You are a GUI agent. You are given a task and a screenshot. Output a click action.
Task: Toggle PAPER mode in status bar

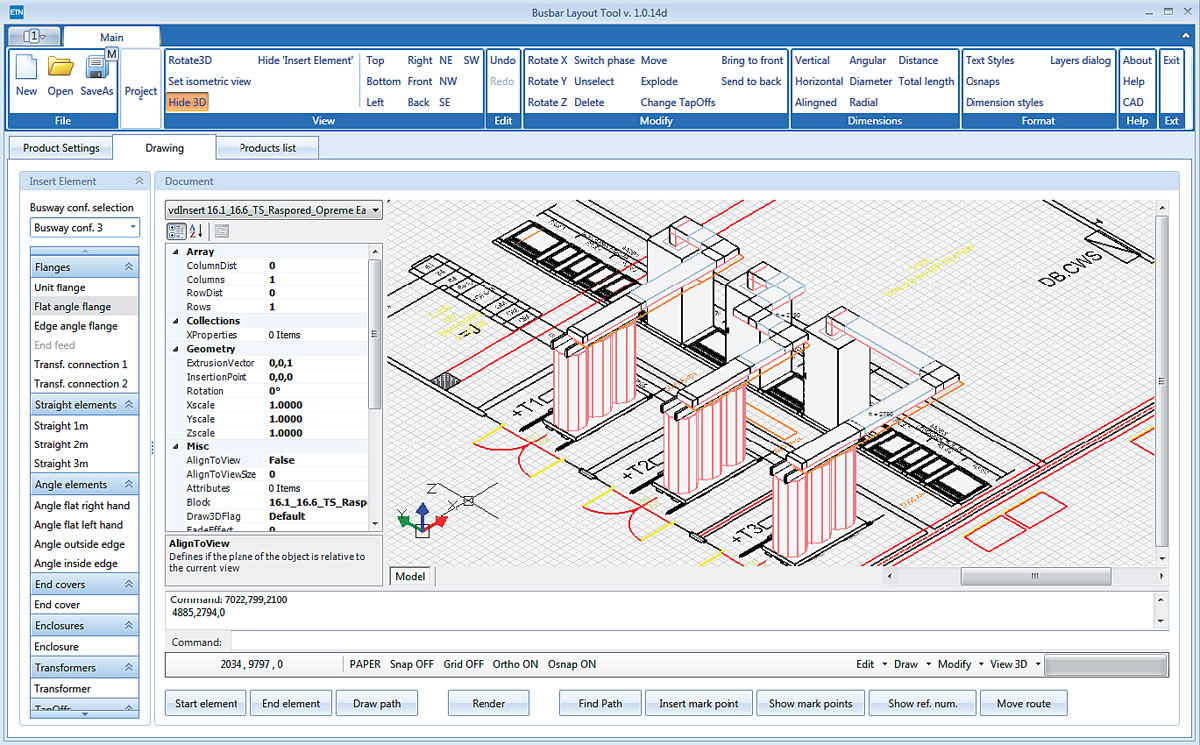coord(365,664)
